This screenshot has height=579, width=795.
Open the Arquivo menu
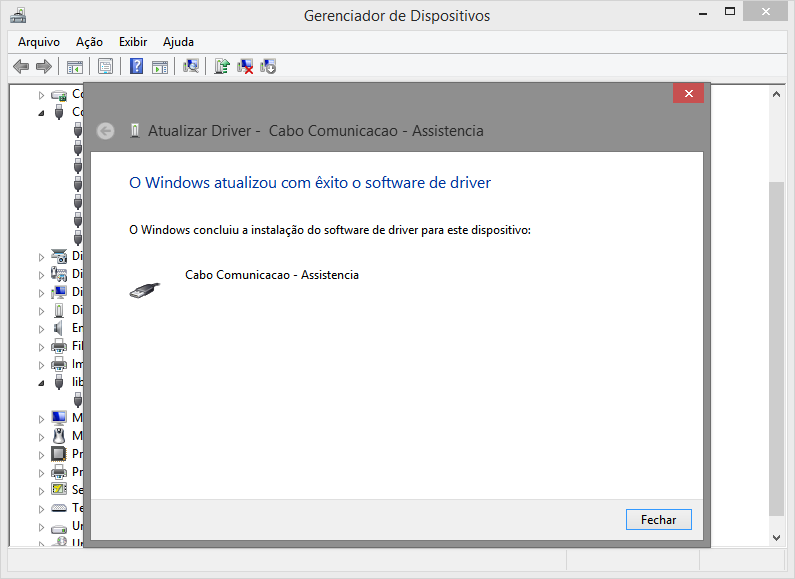39,42
